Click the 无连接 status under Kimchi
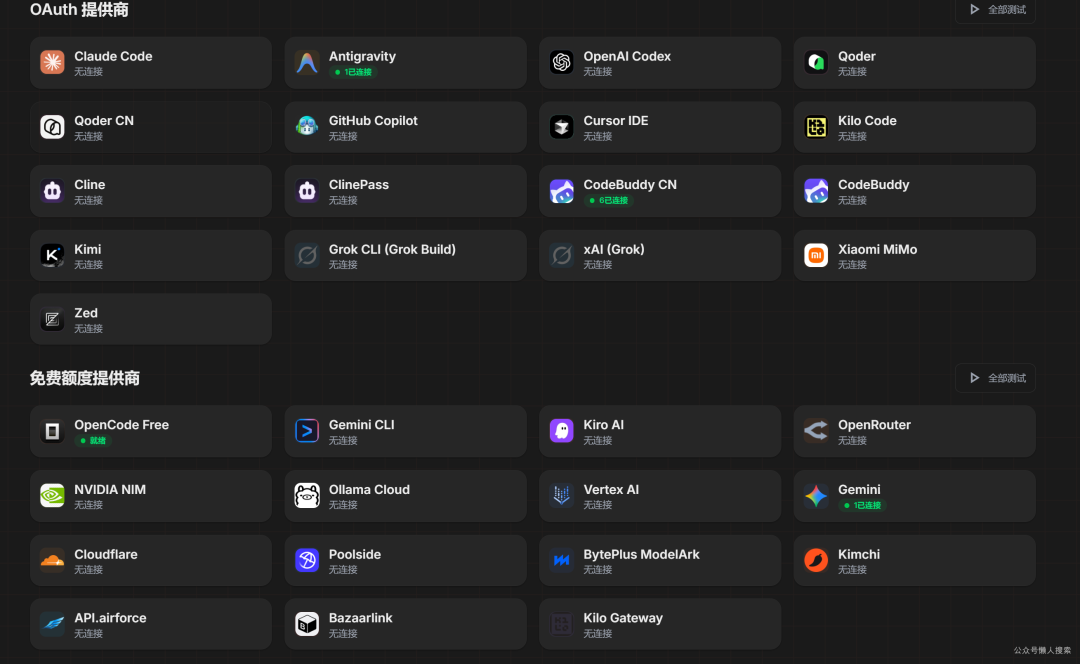This screenshot has width=1080, height=664. [x=852, y=570]
